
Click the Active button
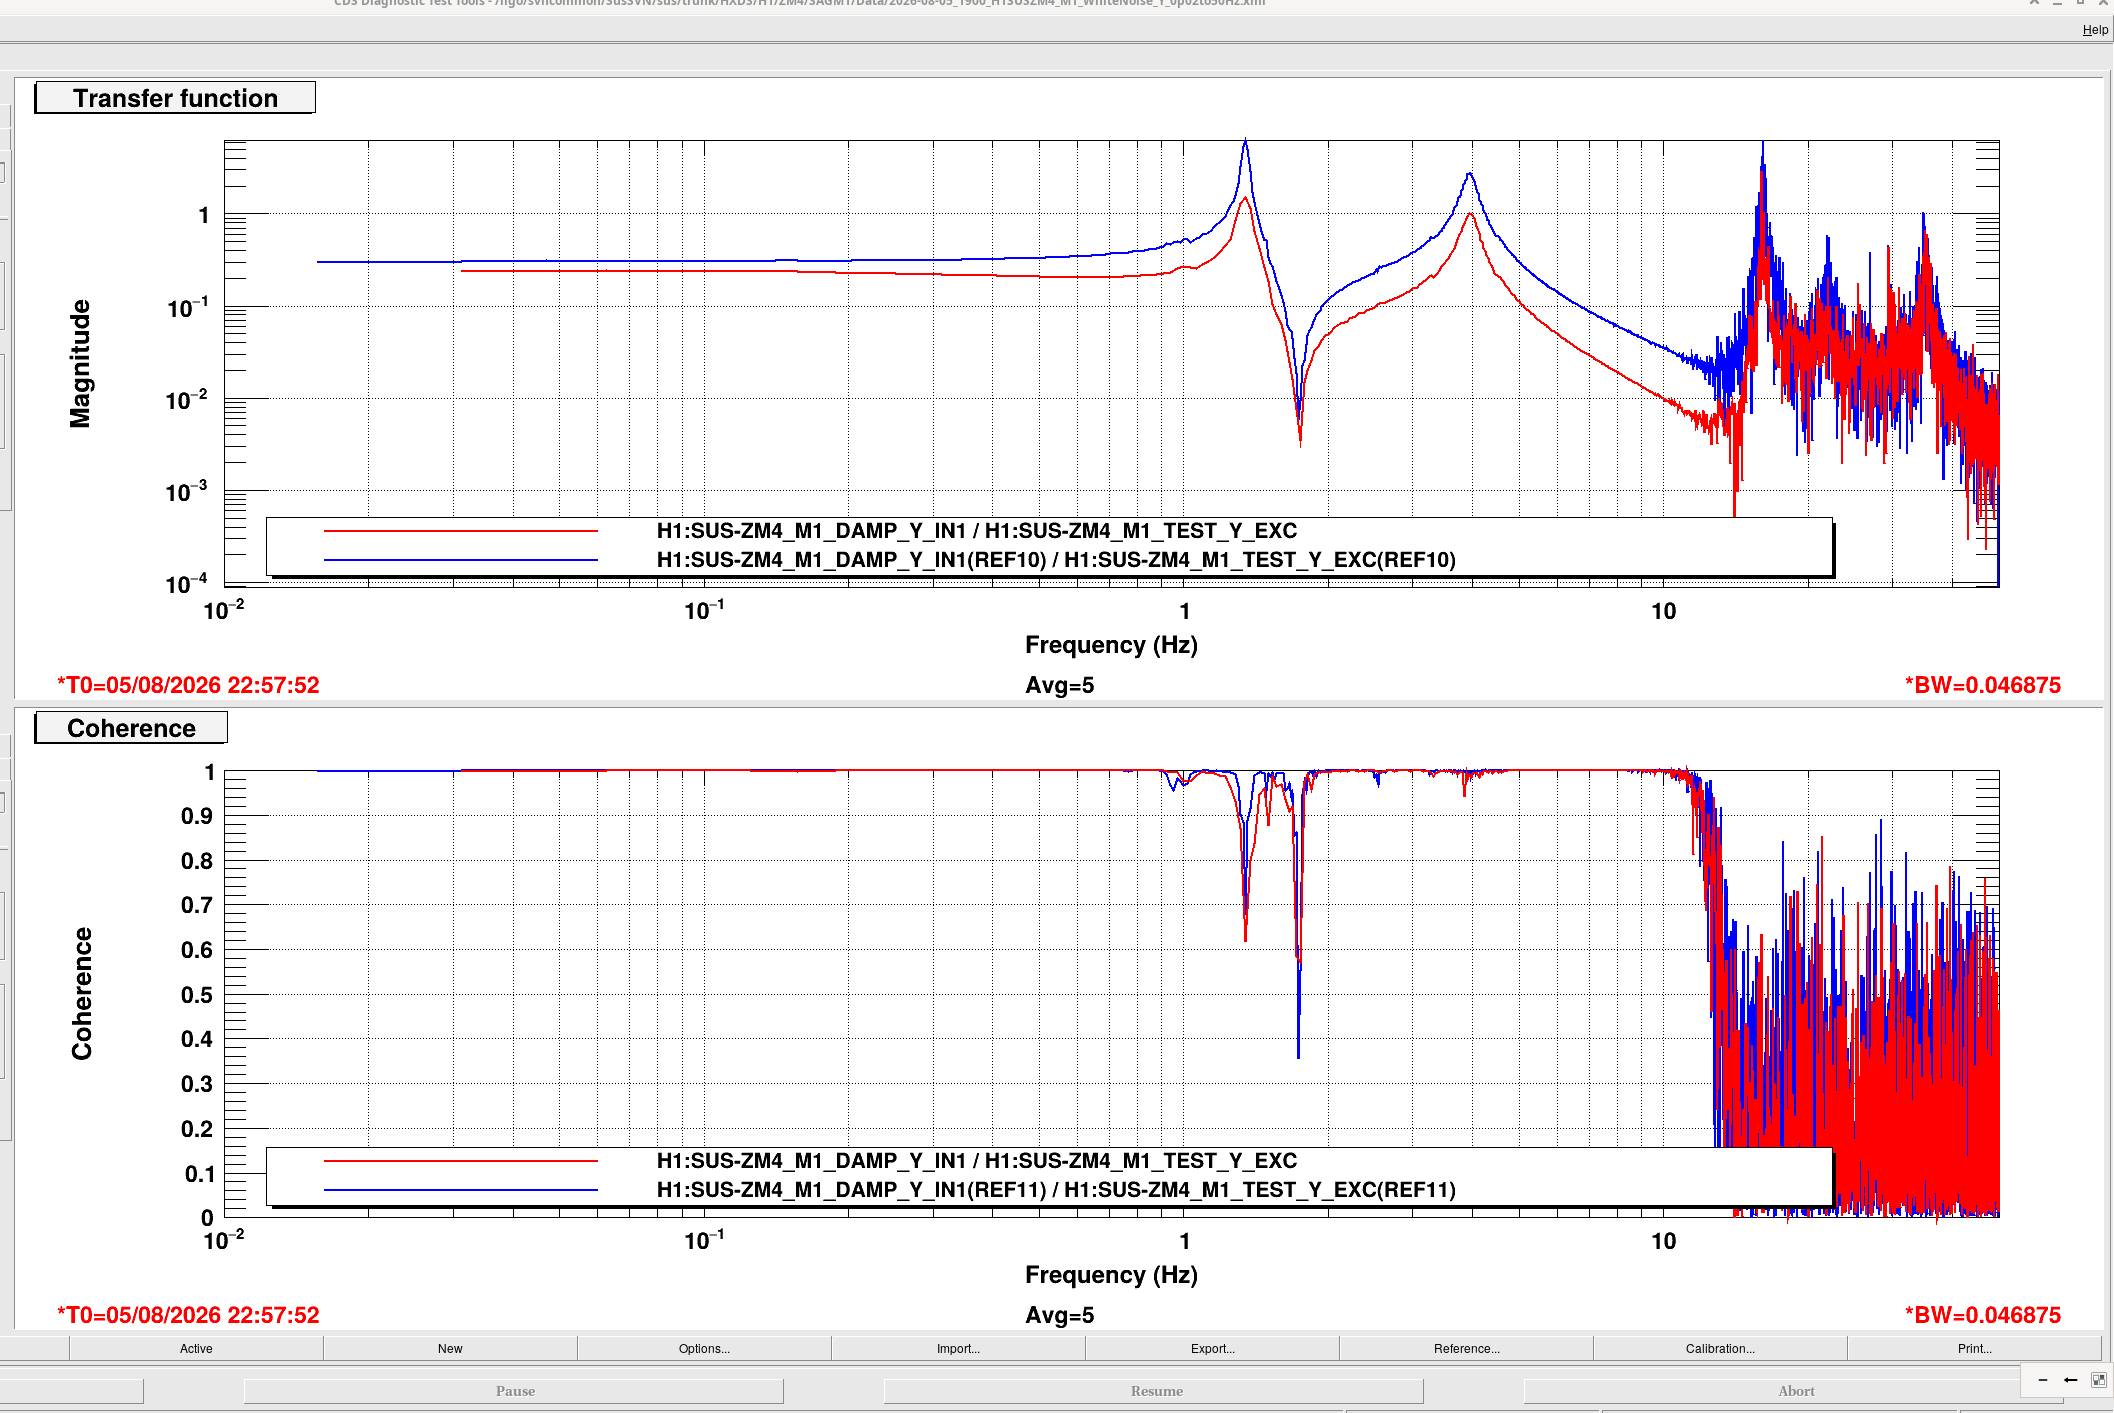[196, 1348]
